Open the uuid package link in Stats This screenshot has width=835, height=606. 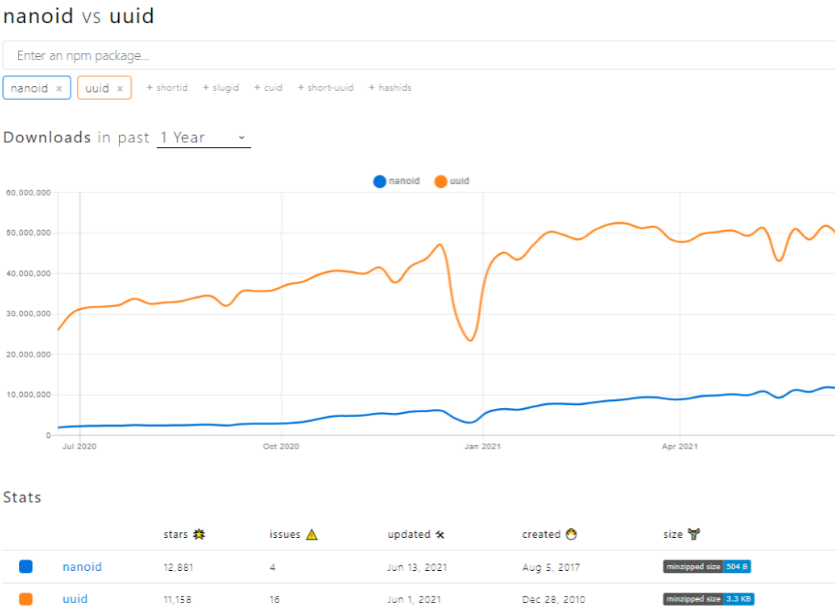pos(75,599)
